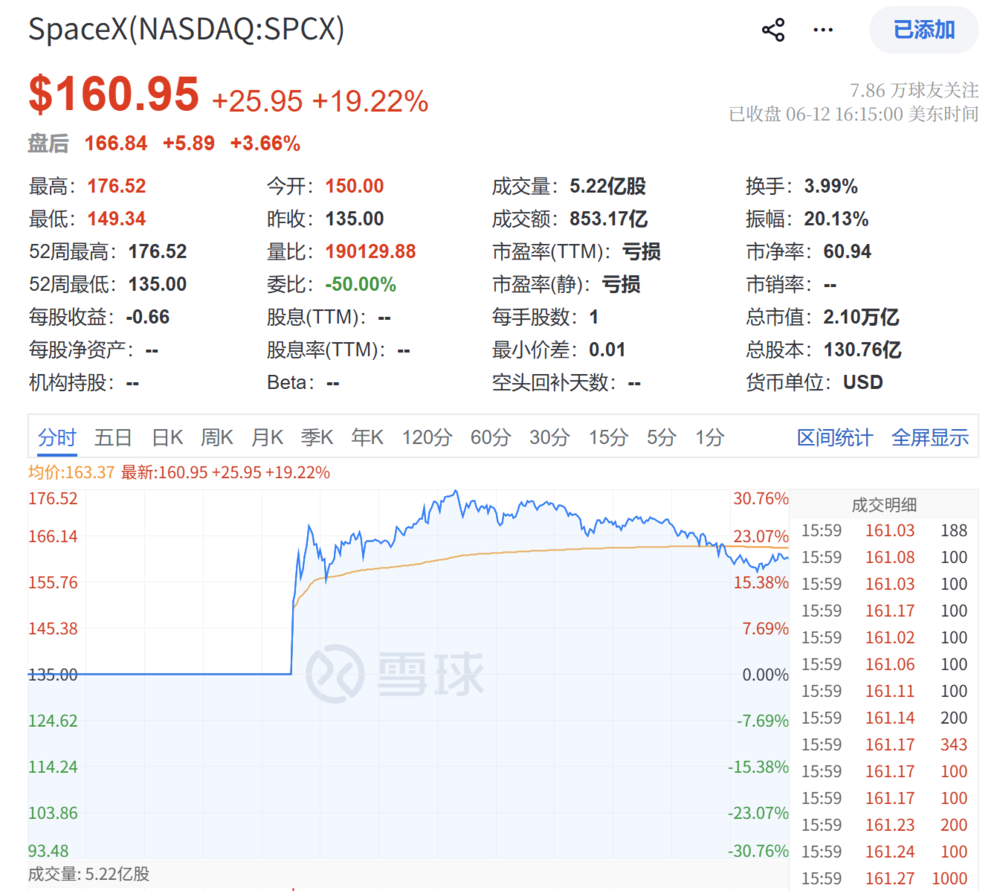Image resolution: width=1000 pixels, height=891 pixels.
Task: Click the trade row with volume 343
Action: pyautogui.click(x=884, y=745)
